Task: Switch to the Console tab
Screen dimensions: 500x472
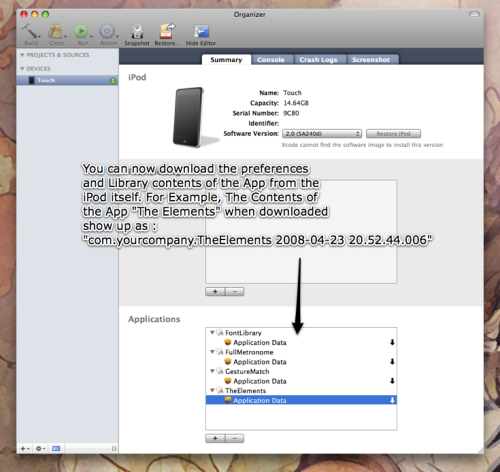Action: point(271,60)
